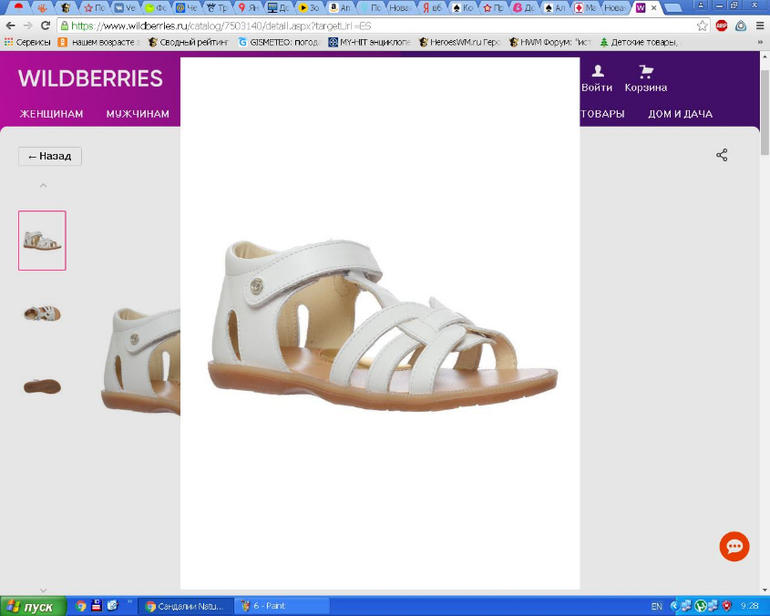Viewport: 770px width, 616px height.
Task: Go to Wildberries home via logo
Action: tap(90, 79)
